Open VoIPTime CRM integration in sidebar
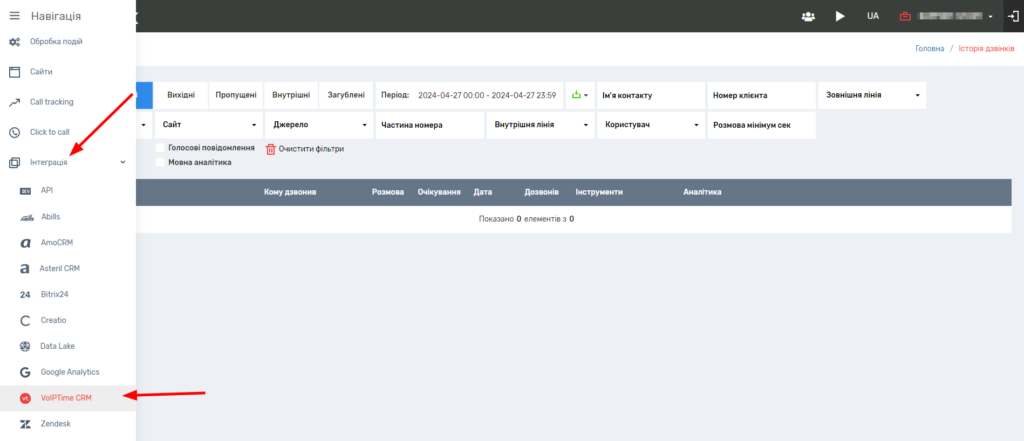 [67, 397]
